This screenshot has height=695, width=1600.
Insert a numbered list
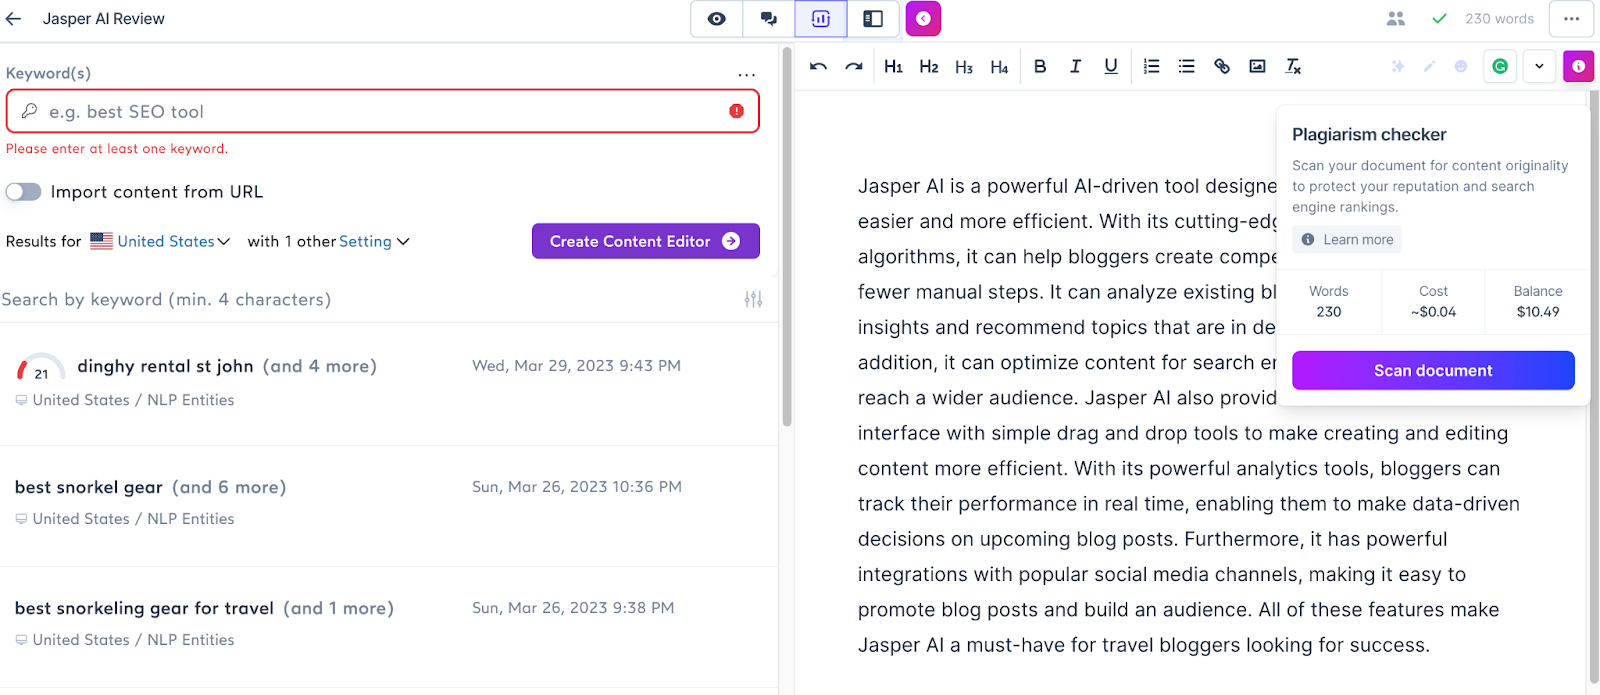(1152, 66)
